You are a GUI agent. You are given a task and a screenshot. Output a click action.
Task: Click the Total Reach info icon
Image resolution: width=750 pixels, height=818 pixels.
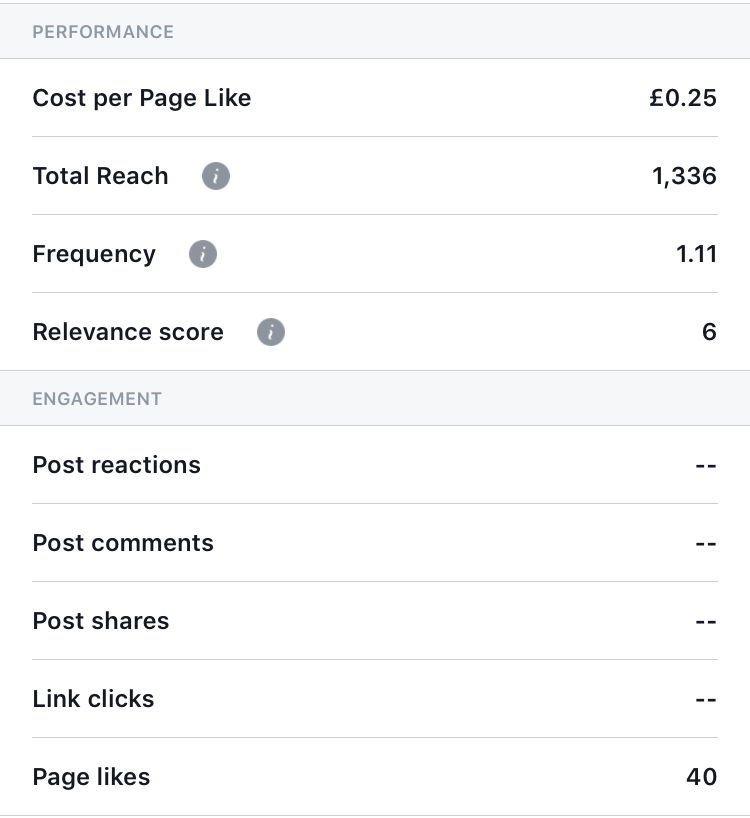216,176
